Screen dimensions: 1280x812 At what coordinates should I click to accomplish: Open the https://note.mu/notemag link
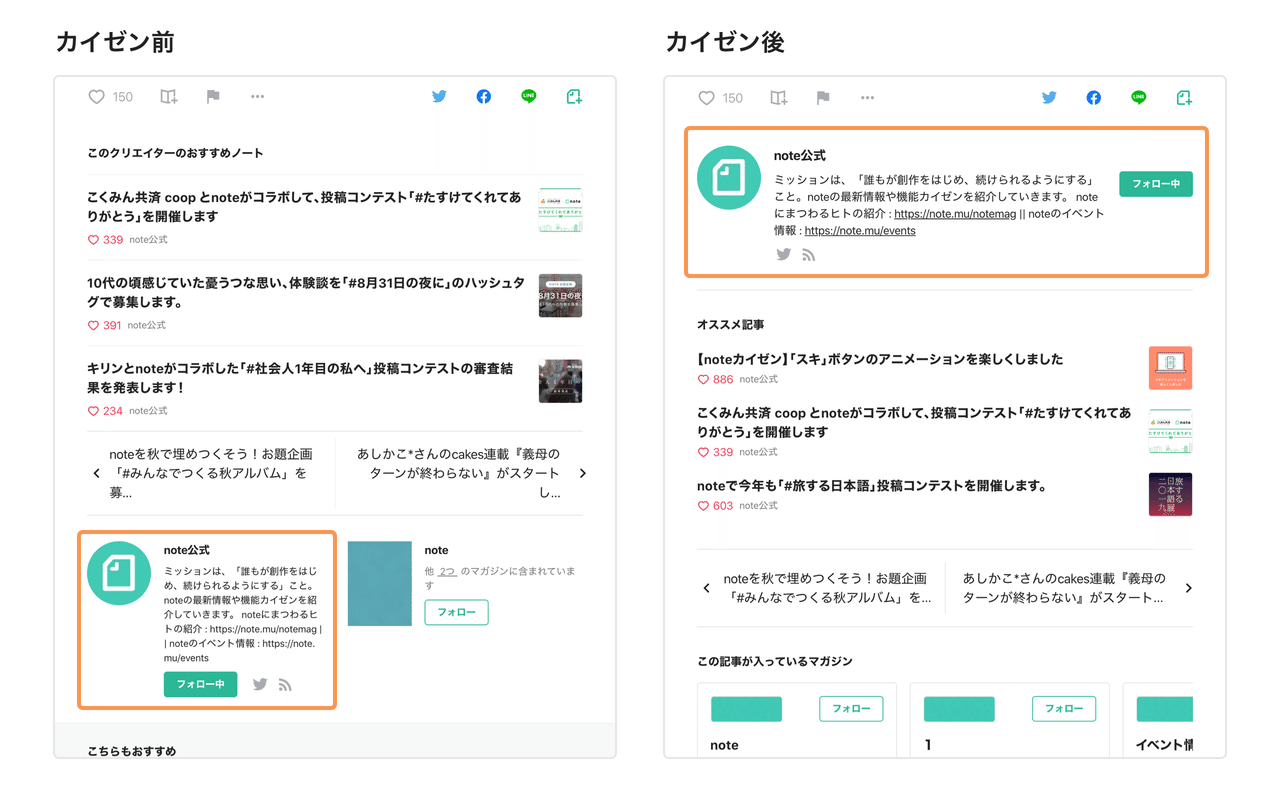click(955, 214)
